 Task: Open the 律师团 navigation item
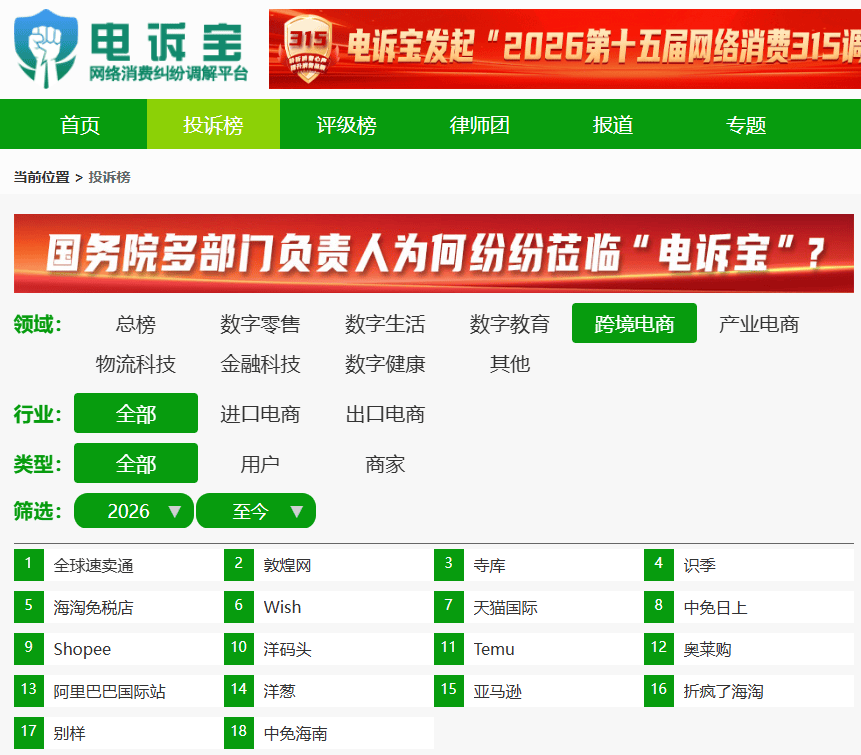pyautogui.click(x=479, y=125)
